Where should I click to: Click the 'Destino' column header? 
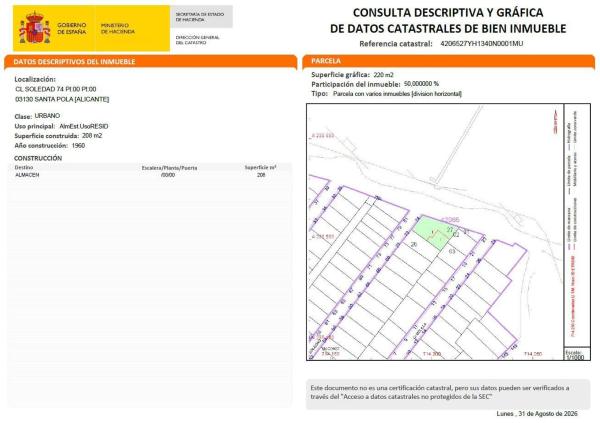pyautogui.click(x=24, y=167)
